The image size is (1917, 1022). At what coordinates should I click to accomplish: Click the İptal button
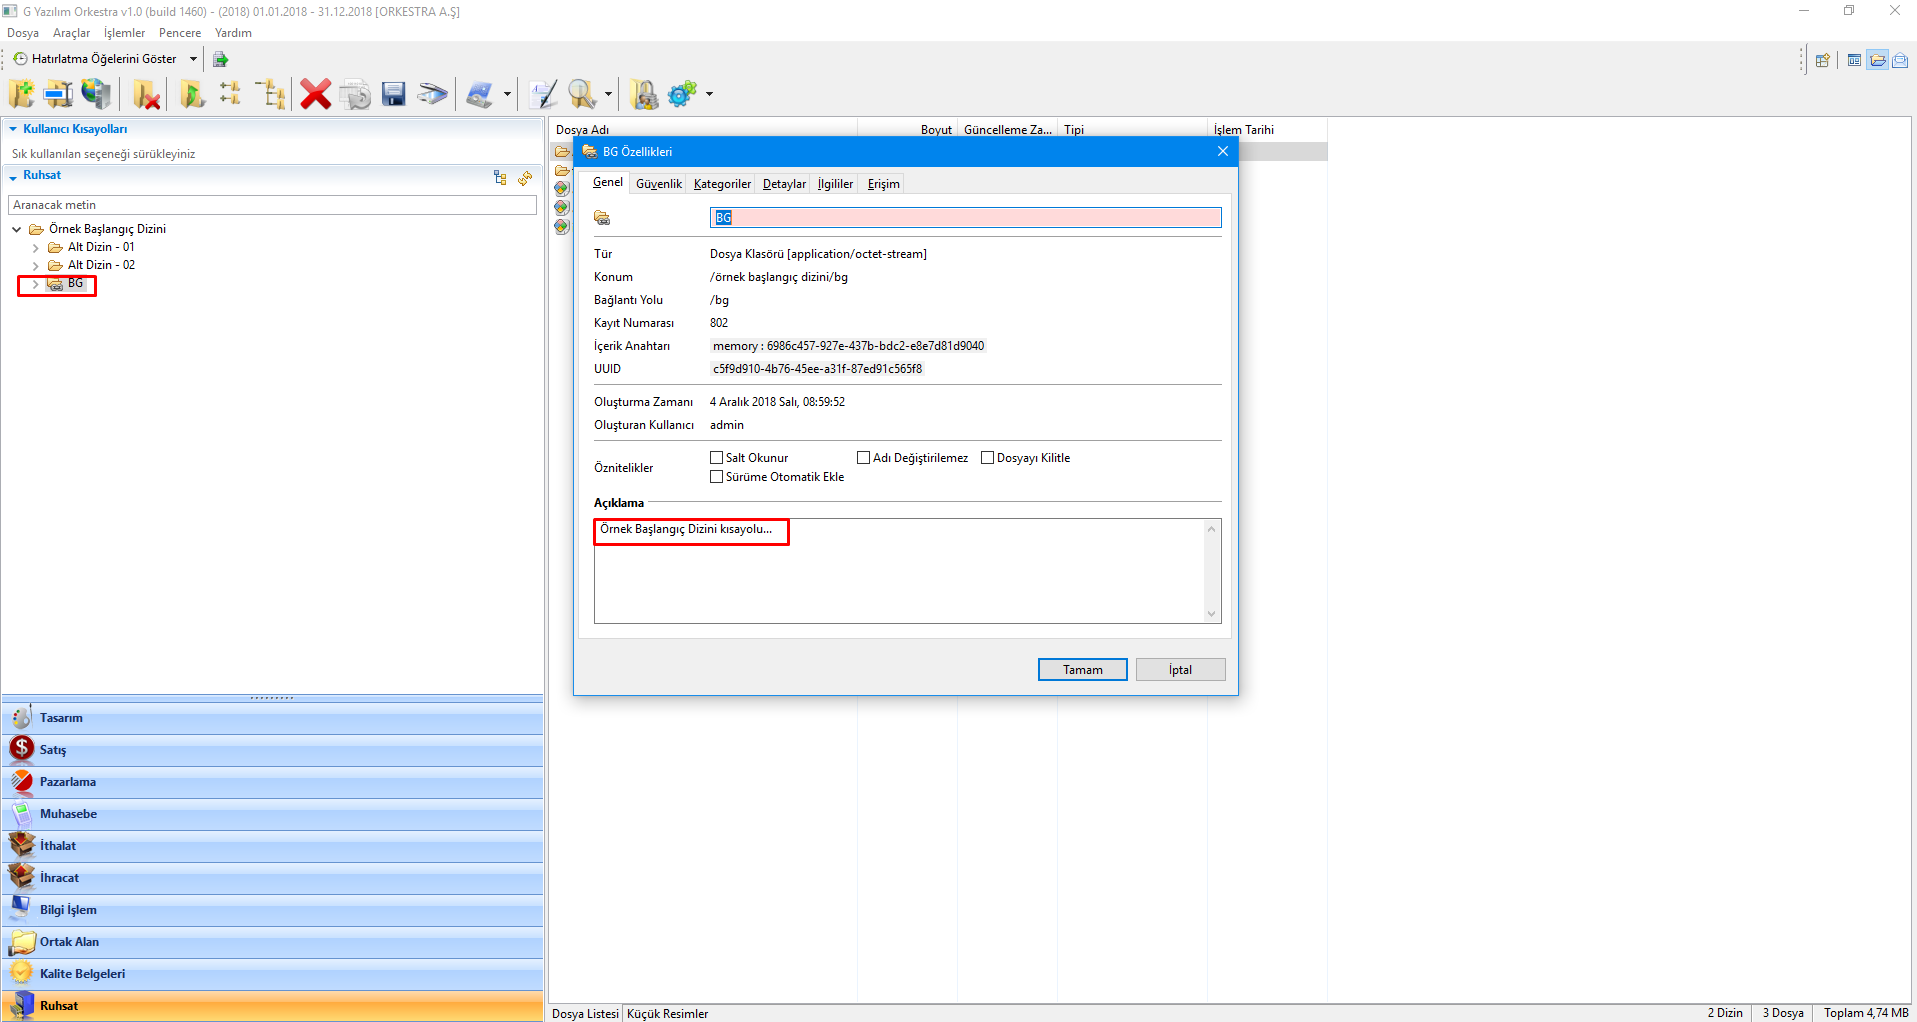click(1180, 670)
